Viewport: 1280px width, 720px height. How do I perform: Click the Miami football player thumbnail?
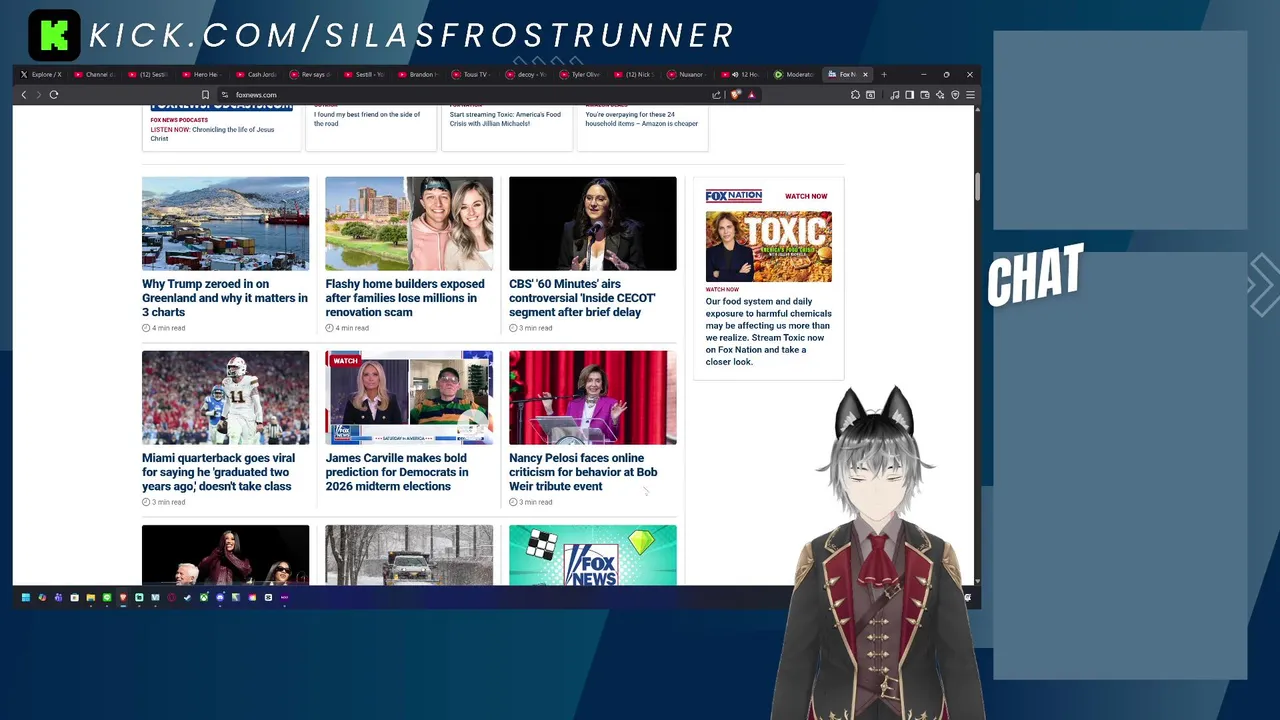pyautogui.click(x=225, y=398)
